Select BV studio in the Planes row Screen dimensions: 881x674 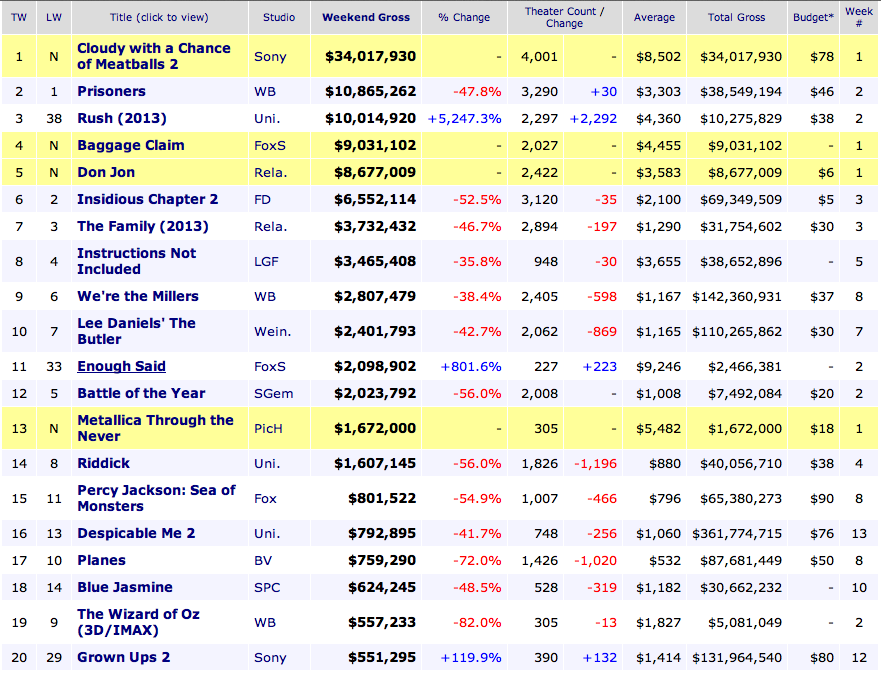tap(263, 561)
